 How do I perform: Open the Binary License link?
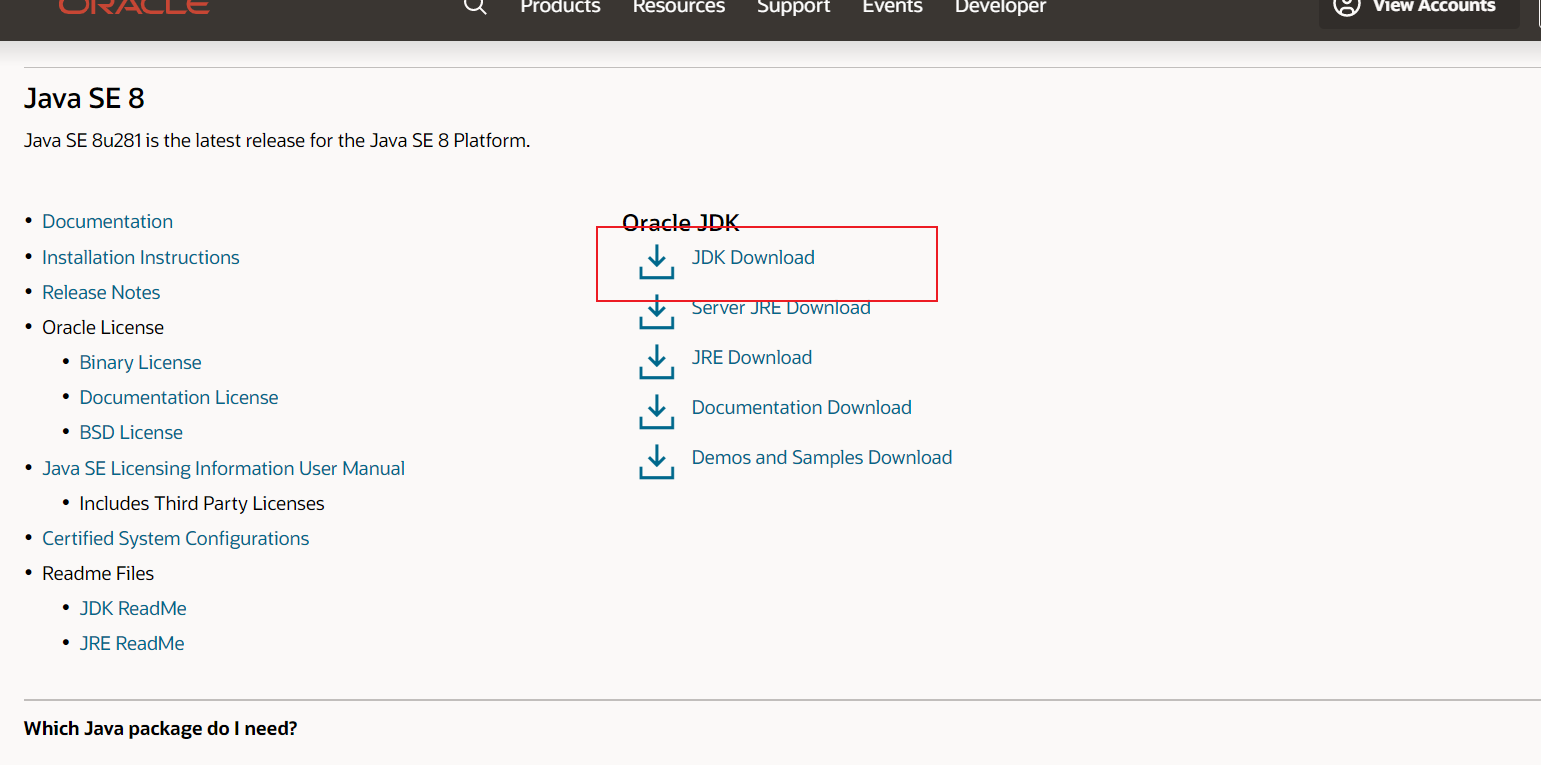point(140,362)
